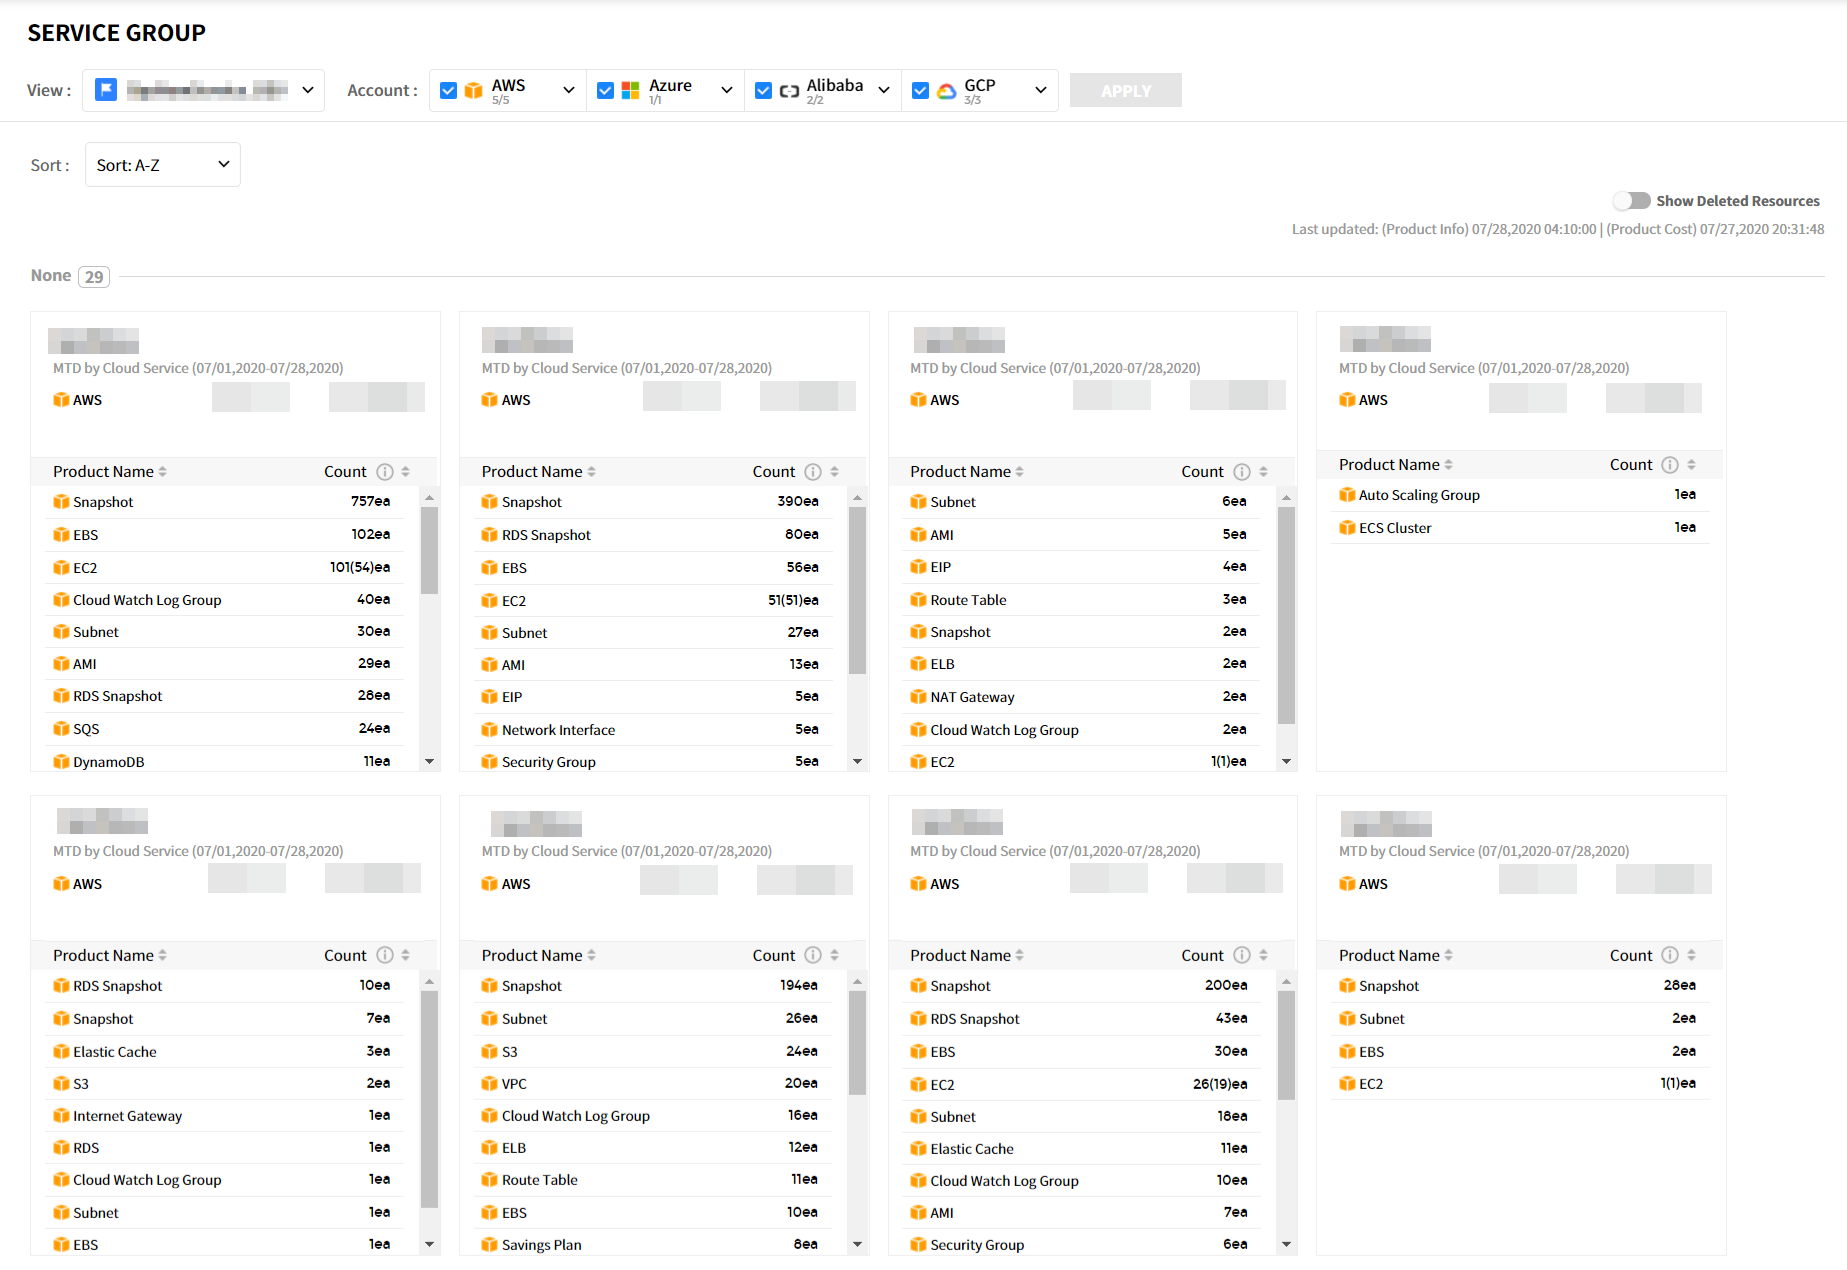Click the None group count badge 29
Viewport: 1847px width, 1270px height.
[94, 277]
